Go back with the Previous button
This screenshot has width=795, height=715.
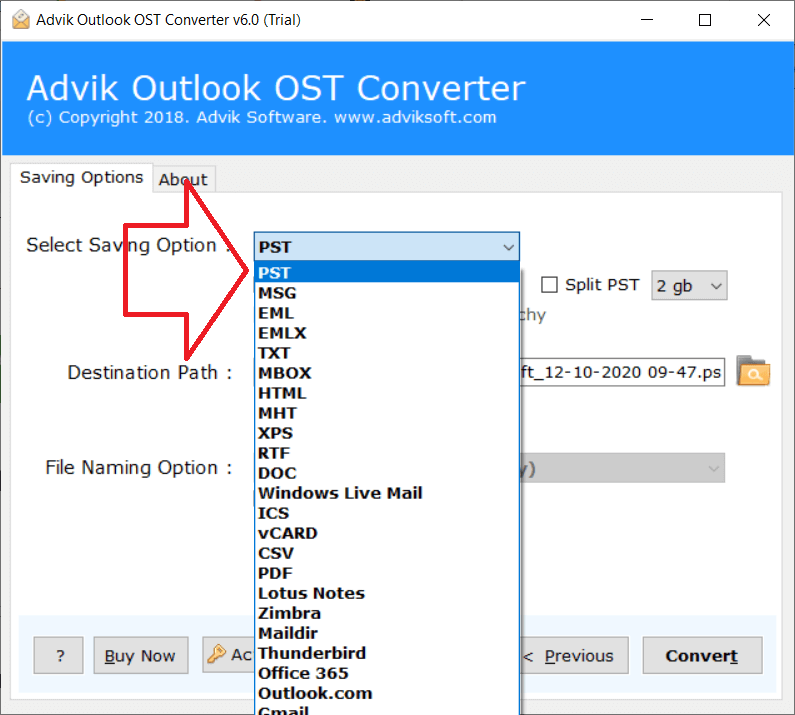tap(574, 656)
